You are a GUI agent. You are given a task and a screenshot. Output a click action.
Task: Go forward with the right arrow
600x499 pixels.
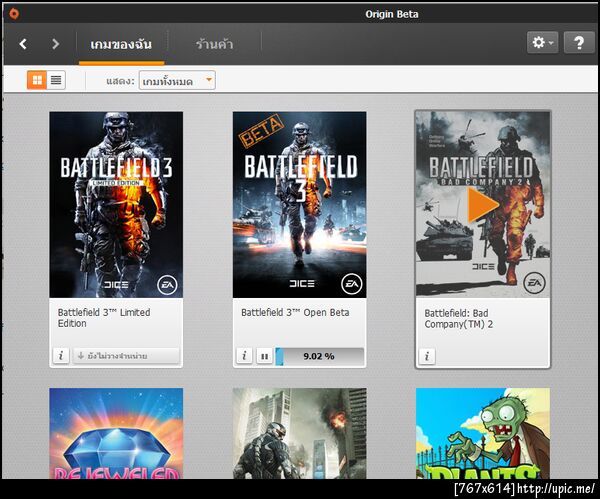pyautogui.click(x=55, y=44)
